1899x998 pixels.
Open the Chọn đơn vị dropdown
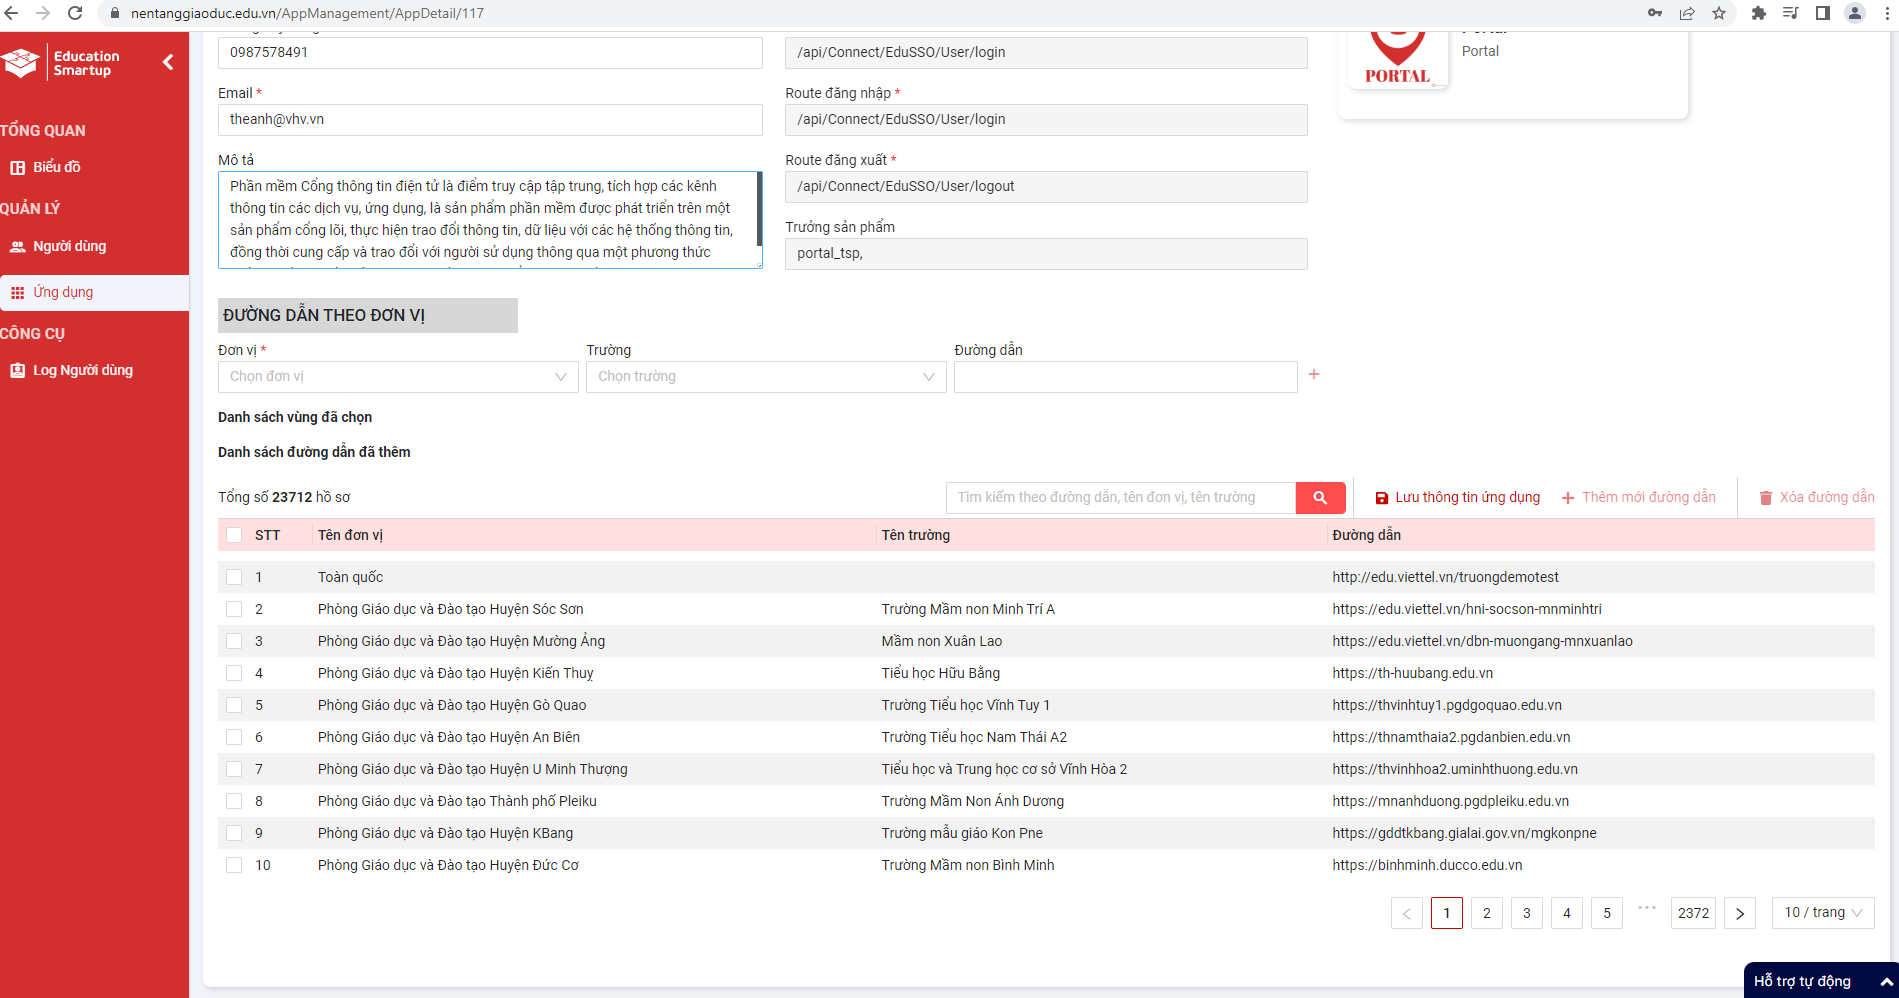[397, 377]
